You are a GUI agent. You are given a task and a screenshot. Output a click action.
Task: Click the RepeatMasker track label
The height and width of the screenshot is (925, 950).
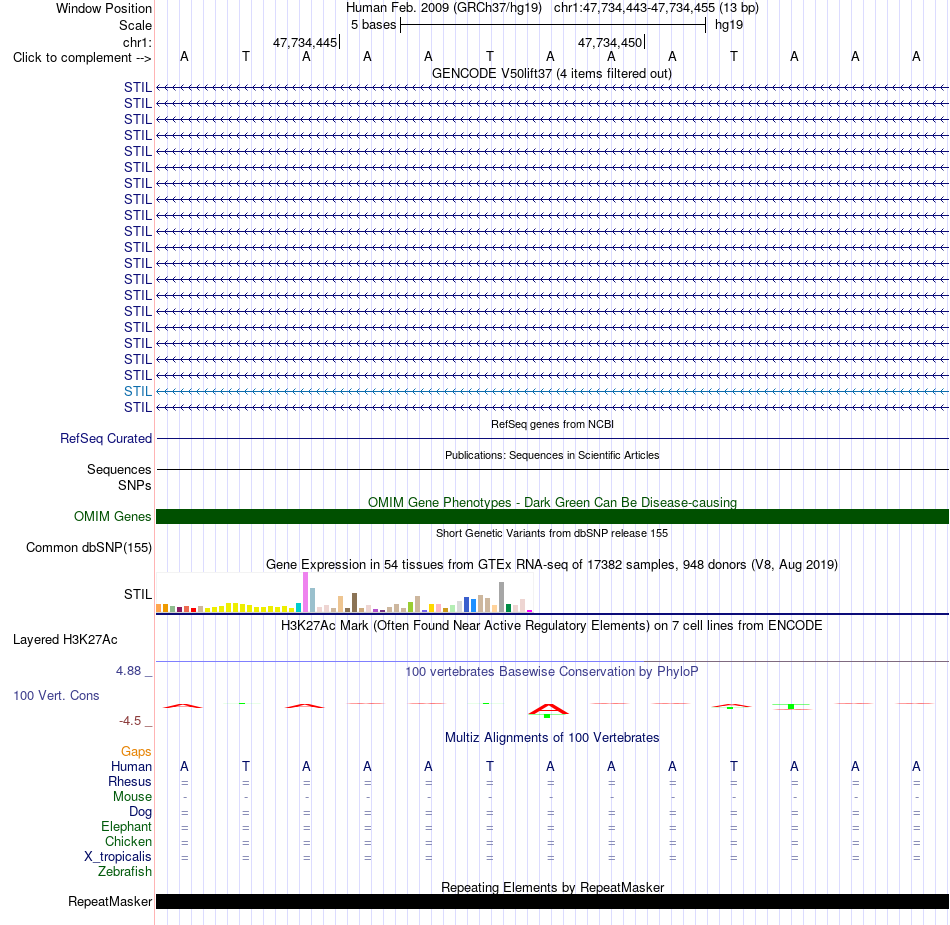pyautogui.click(x=110, y=901)
